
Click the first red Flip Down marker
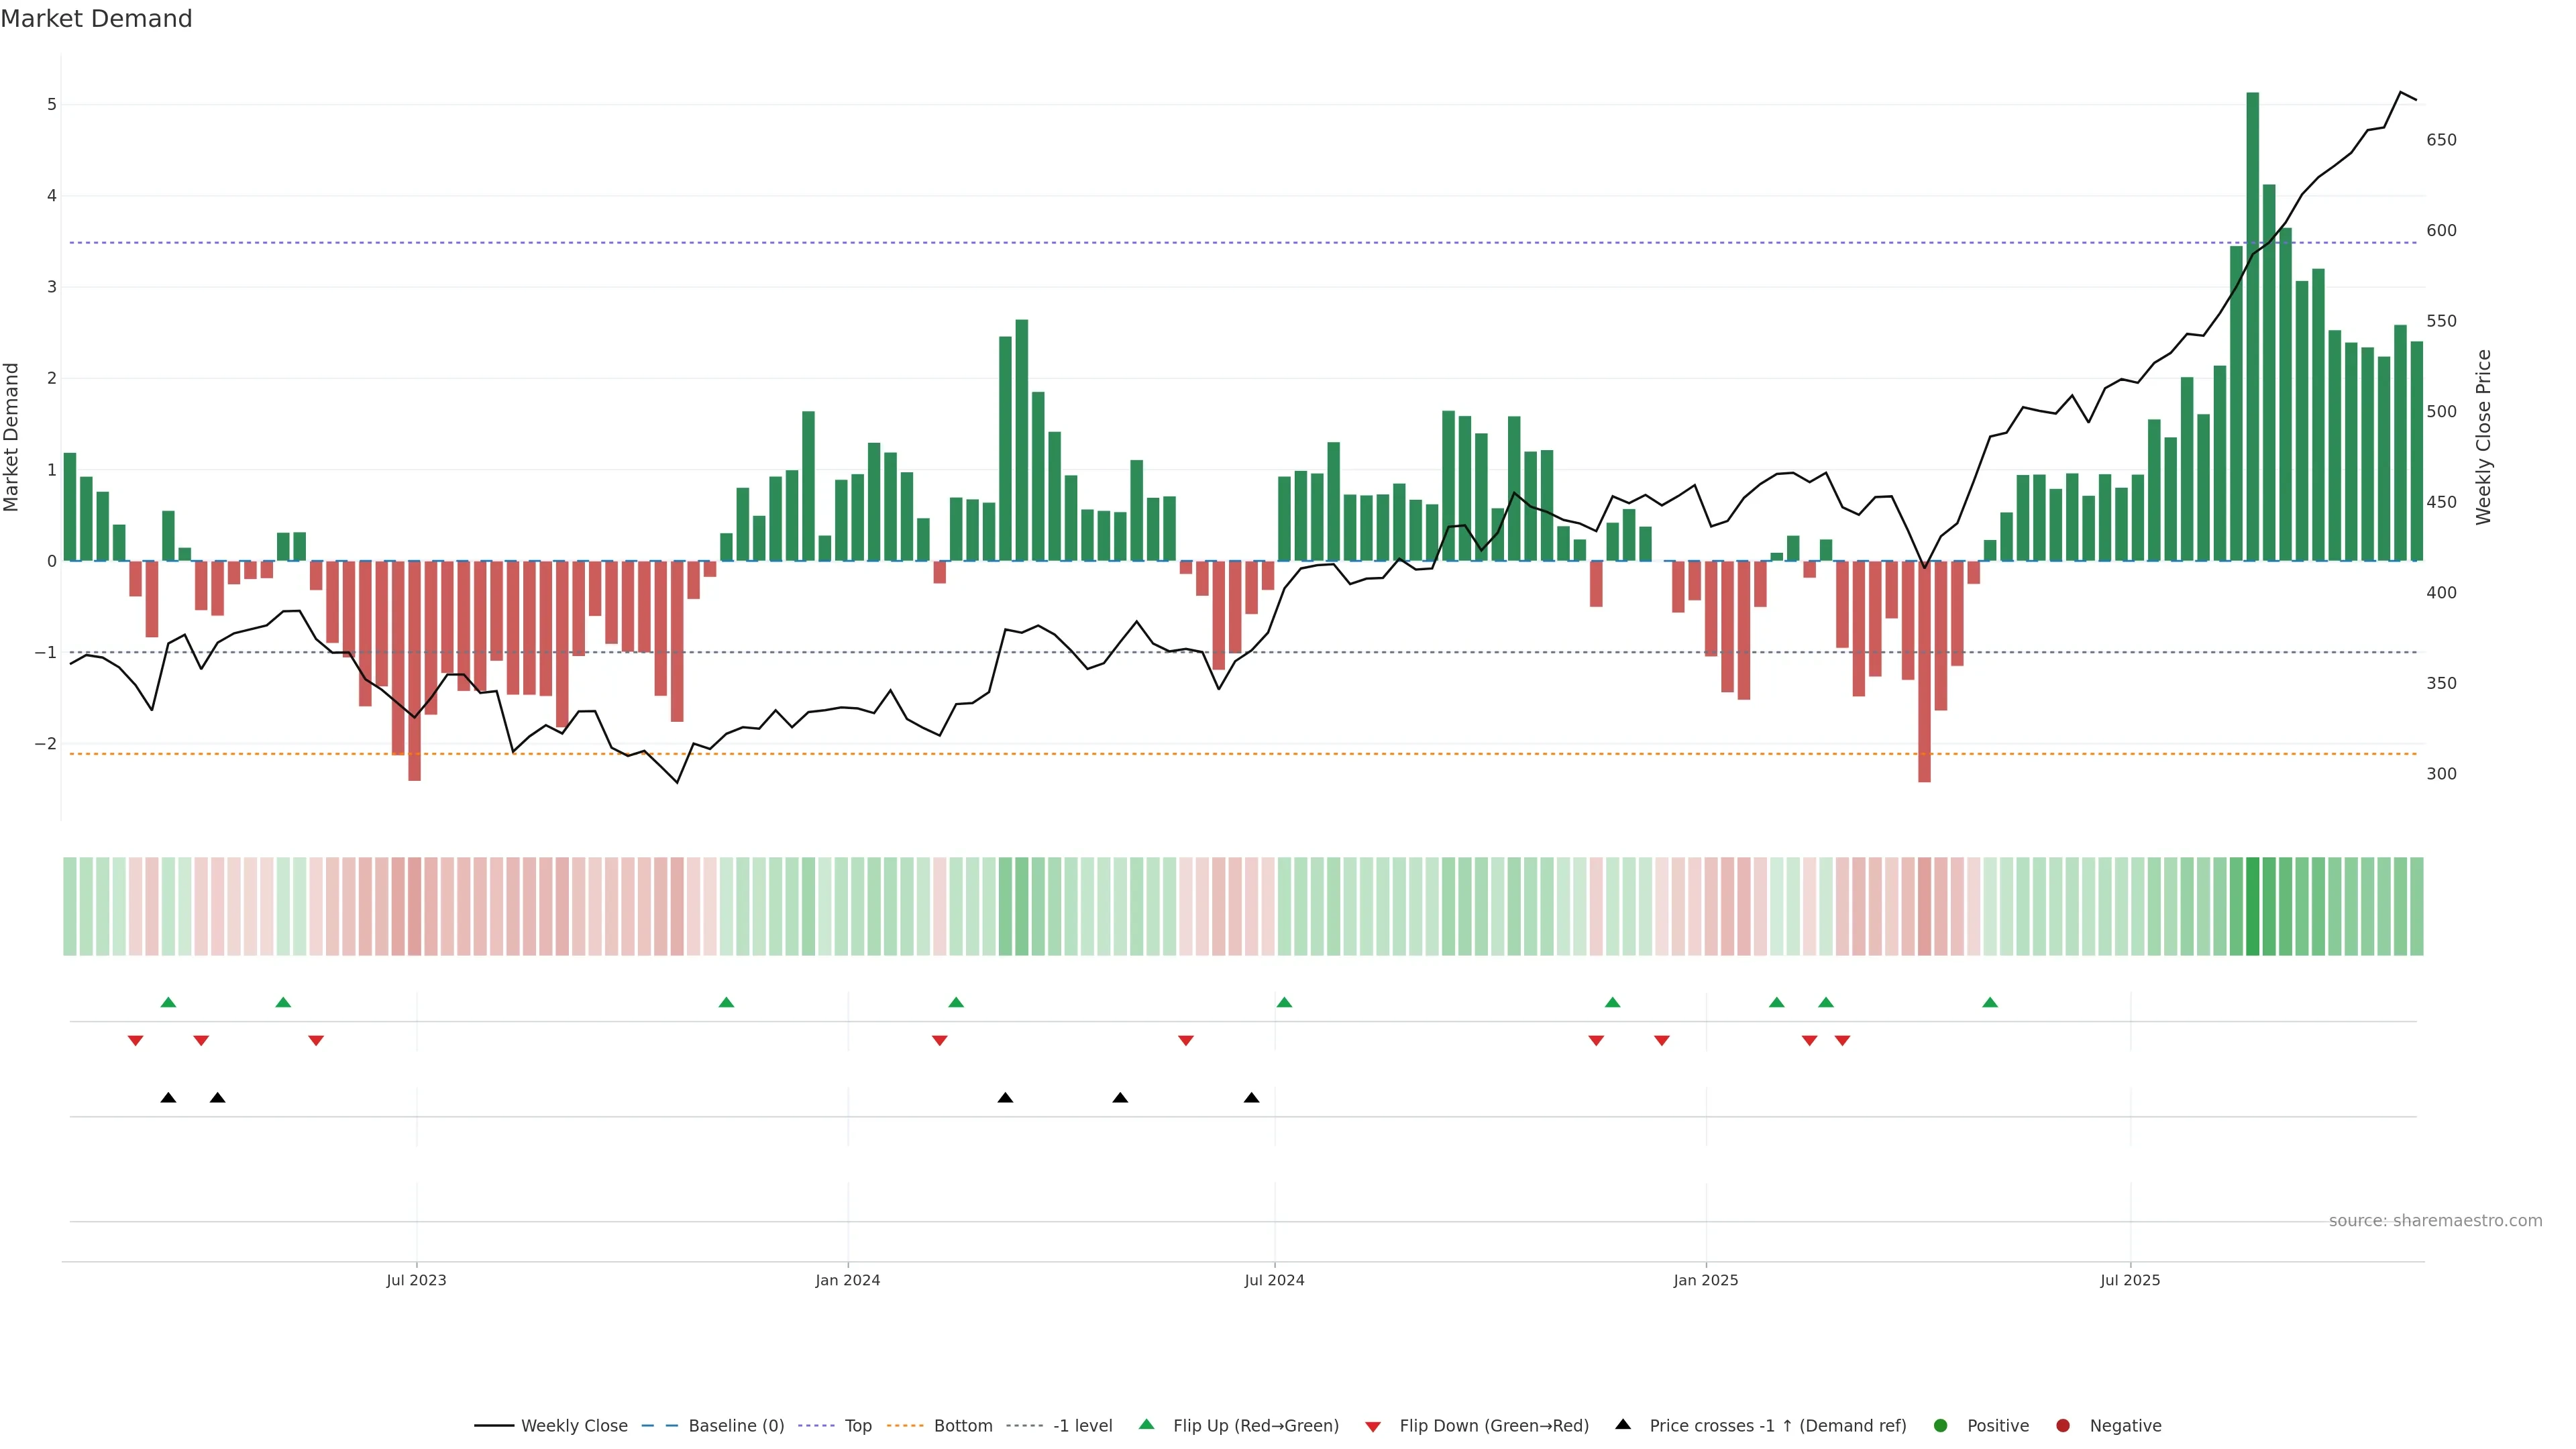136,1041
